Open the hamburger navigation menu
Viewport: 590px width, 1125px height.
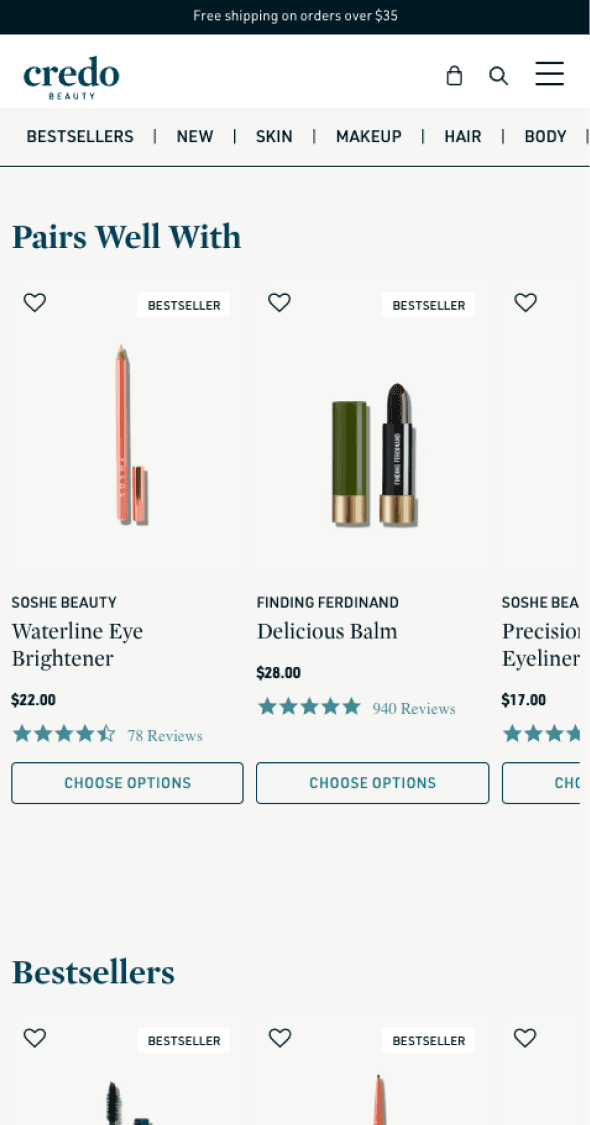[549, 73]
